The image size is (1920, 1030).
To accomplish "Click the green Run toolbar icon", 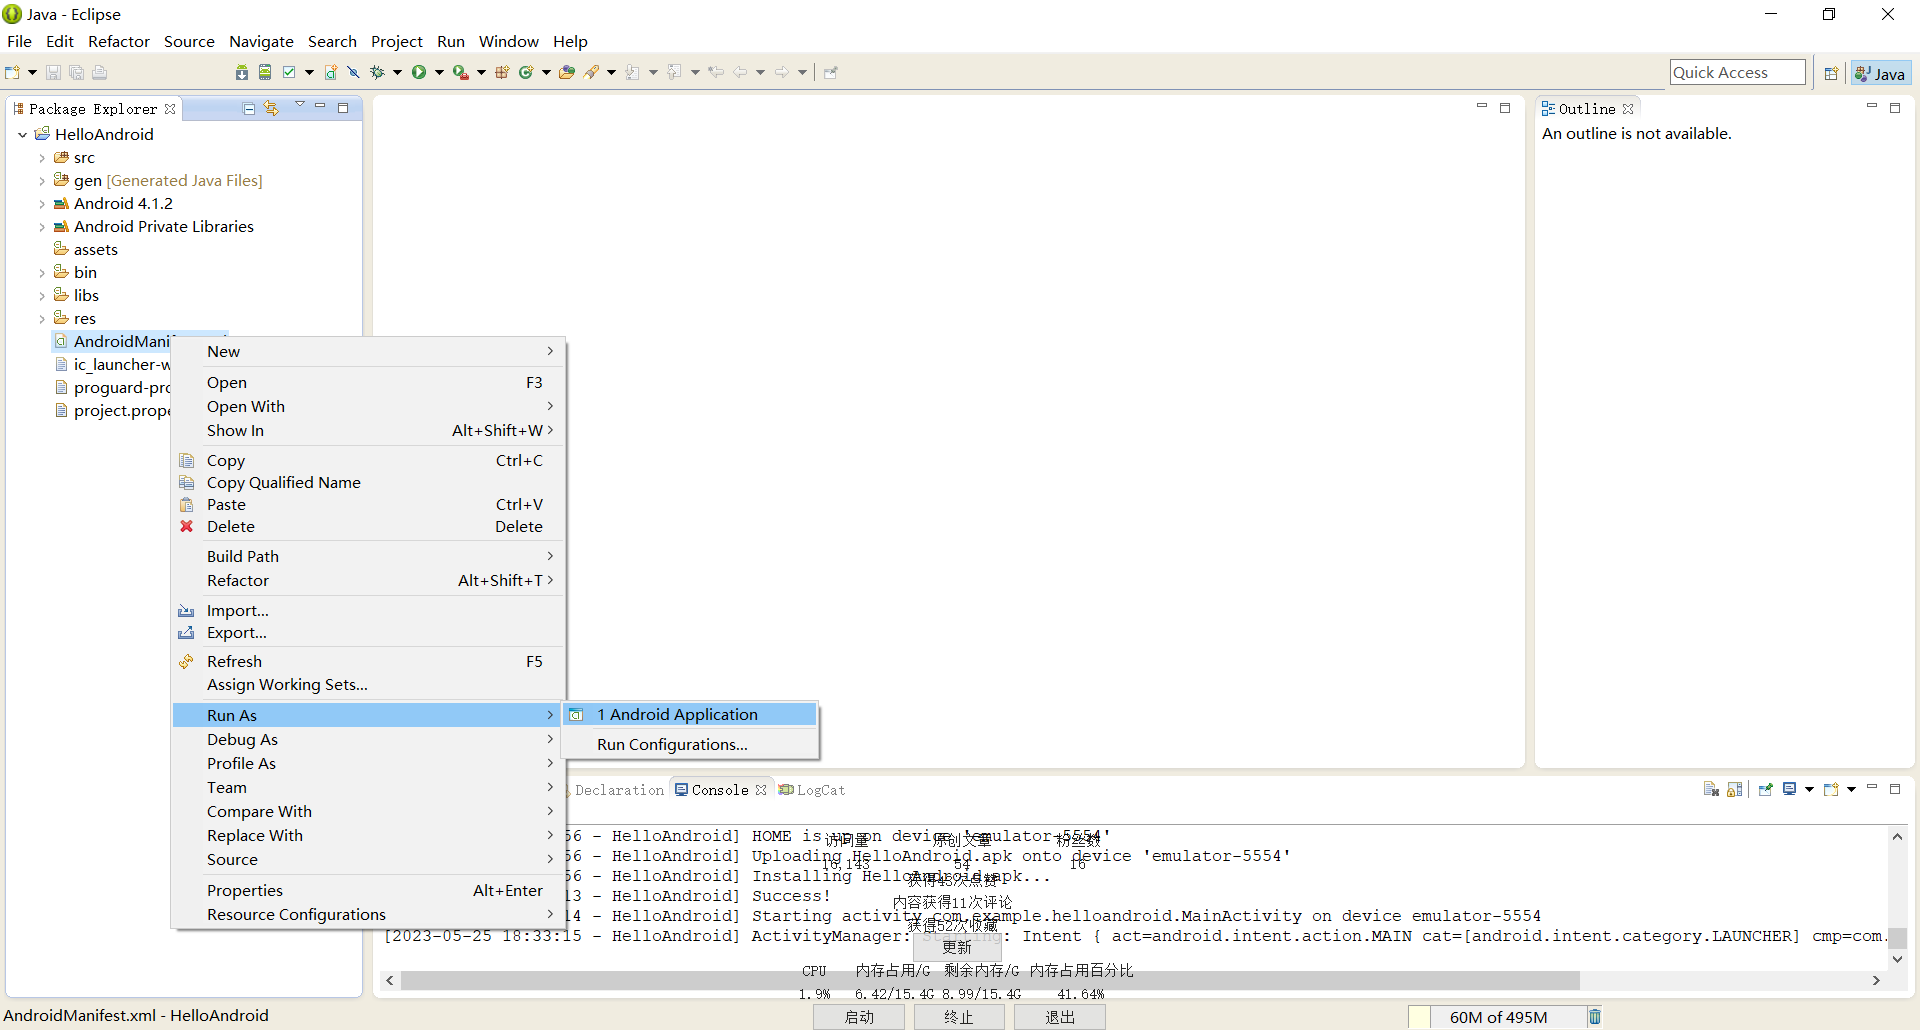I will point(419,72).
